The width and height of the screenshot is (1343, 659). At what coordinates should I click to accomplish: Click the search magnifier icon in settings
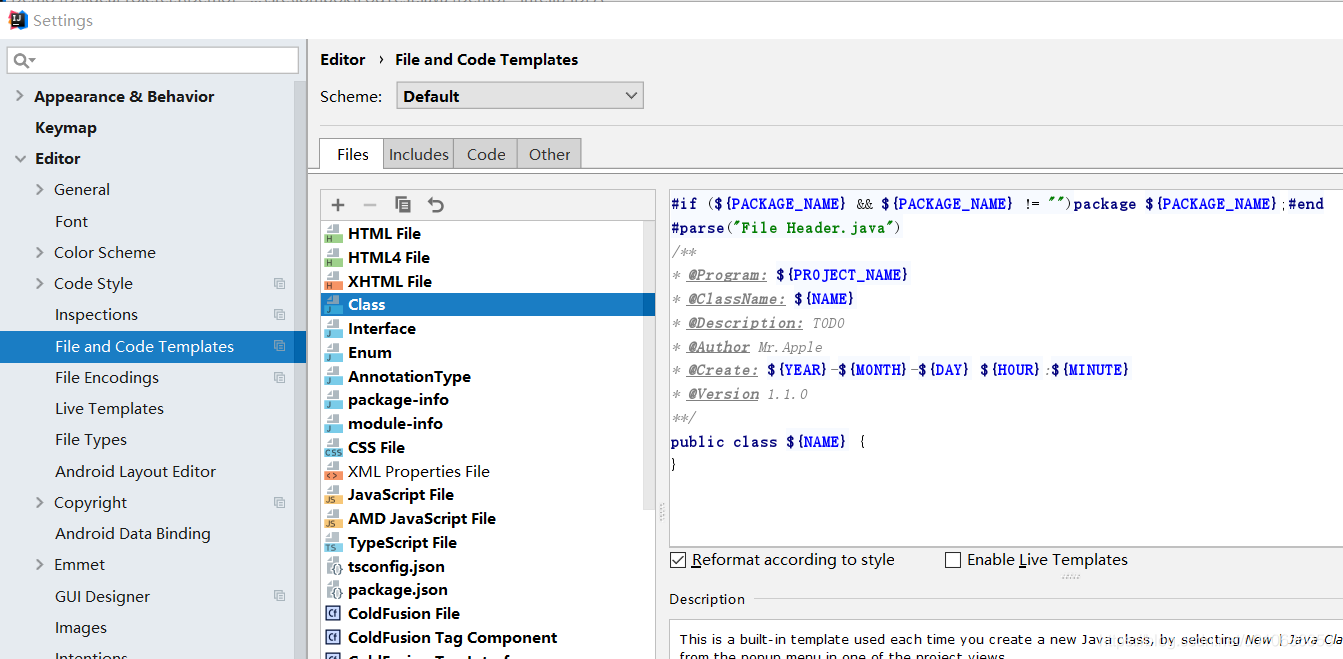pyautogui.click(x=22, y=61)
